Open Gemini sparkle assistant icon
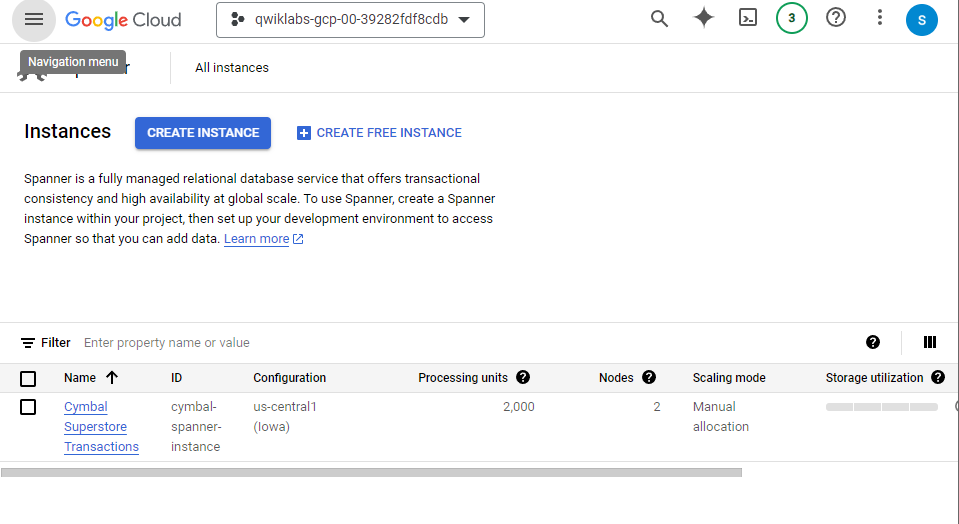This screenshot has height=524, width=959. (703, 18)
